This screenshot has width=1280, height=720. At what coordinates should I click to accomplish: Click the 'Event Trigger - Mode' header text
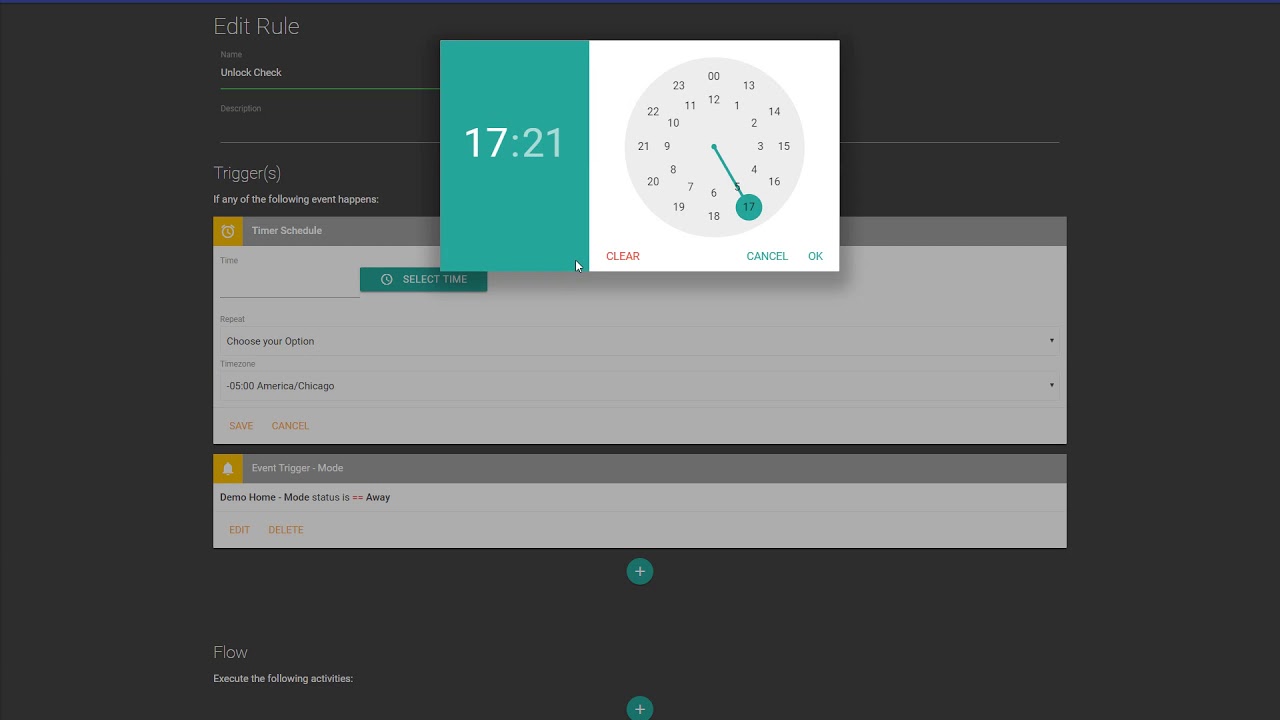point(297,468)
